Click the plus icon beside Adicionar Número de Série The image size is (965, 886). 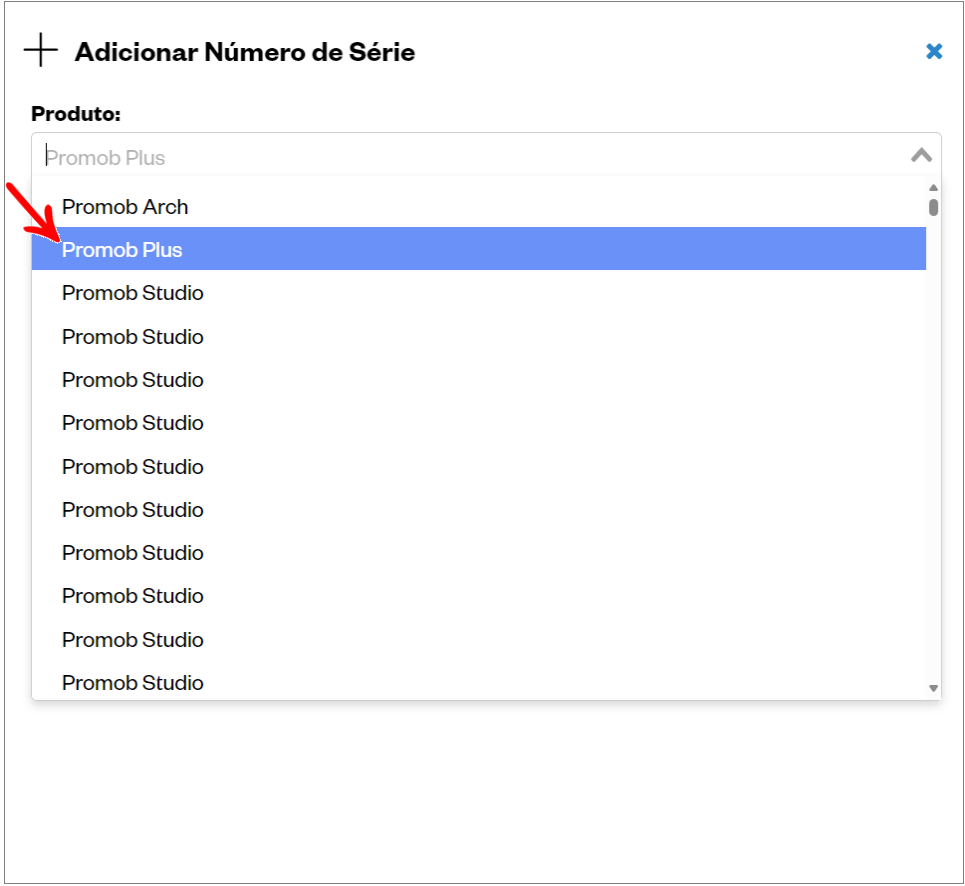click(x=41, y=50)
